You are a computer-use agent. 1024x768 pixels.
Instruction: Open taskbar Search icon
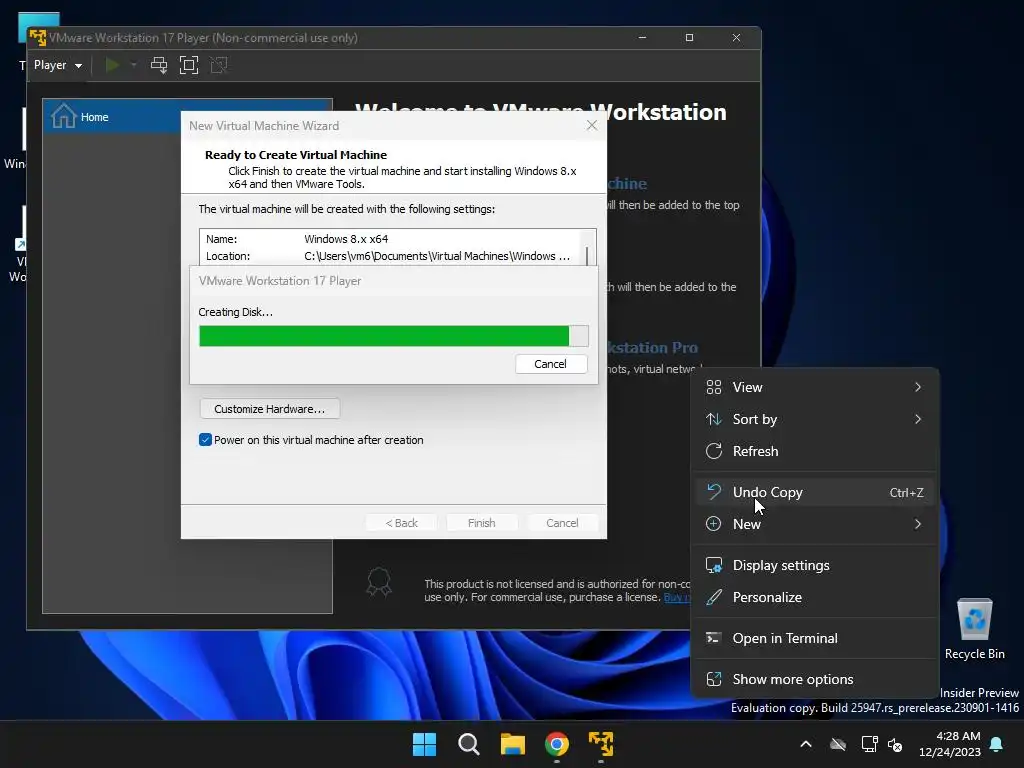468,744
